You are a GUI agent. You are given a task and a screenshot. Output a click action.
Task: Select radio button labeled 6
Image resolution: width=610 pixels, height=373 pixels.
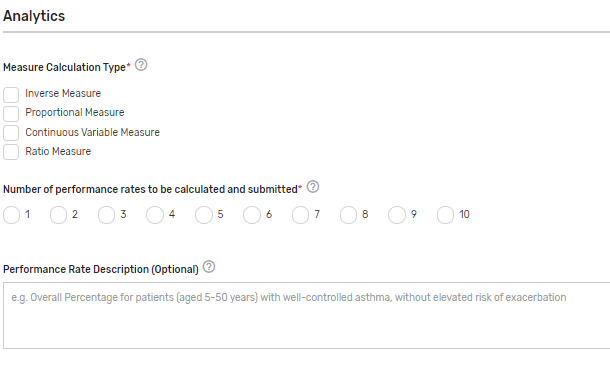pos(252,215)
